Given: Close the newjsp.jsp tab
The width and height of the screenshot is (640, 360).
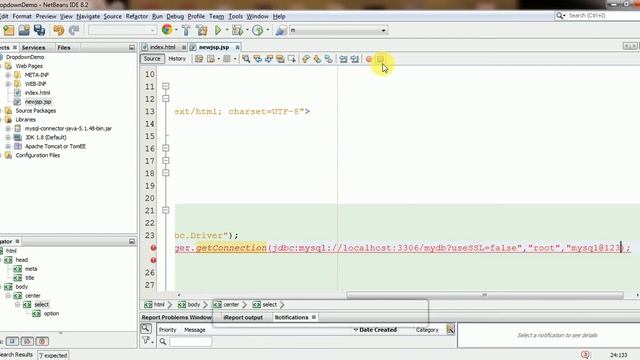Looking at the screenshot, I should (x=237, y=47).
